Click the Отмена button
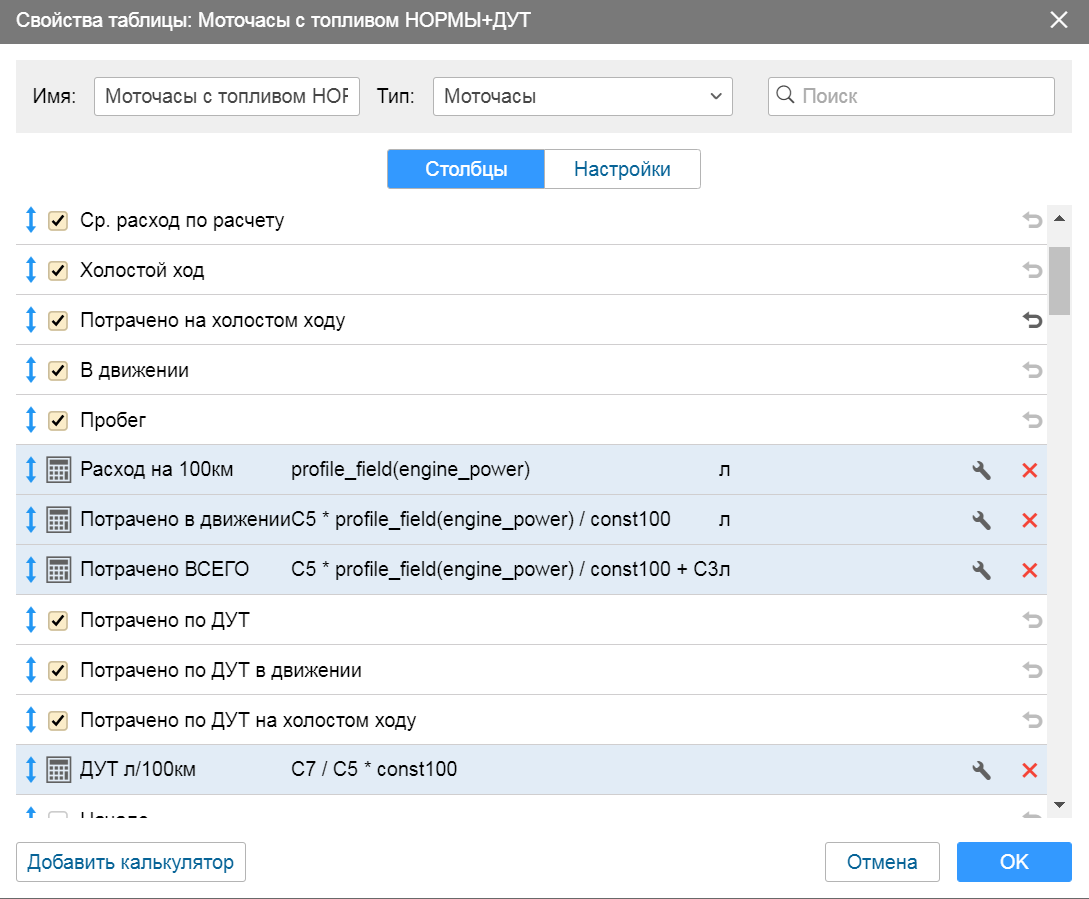The image size is (1089, 899). (882, 862)
